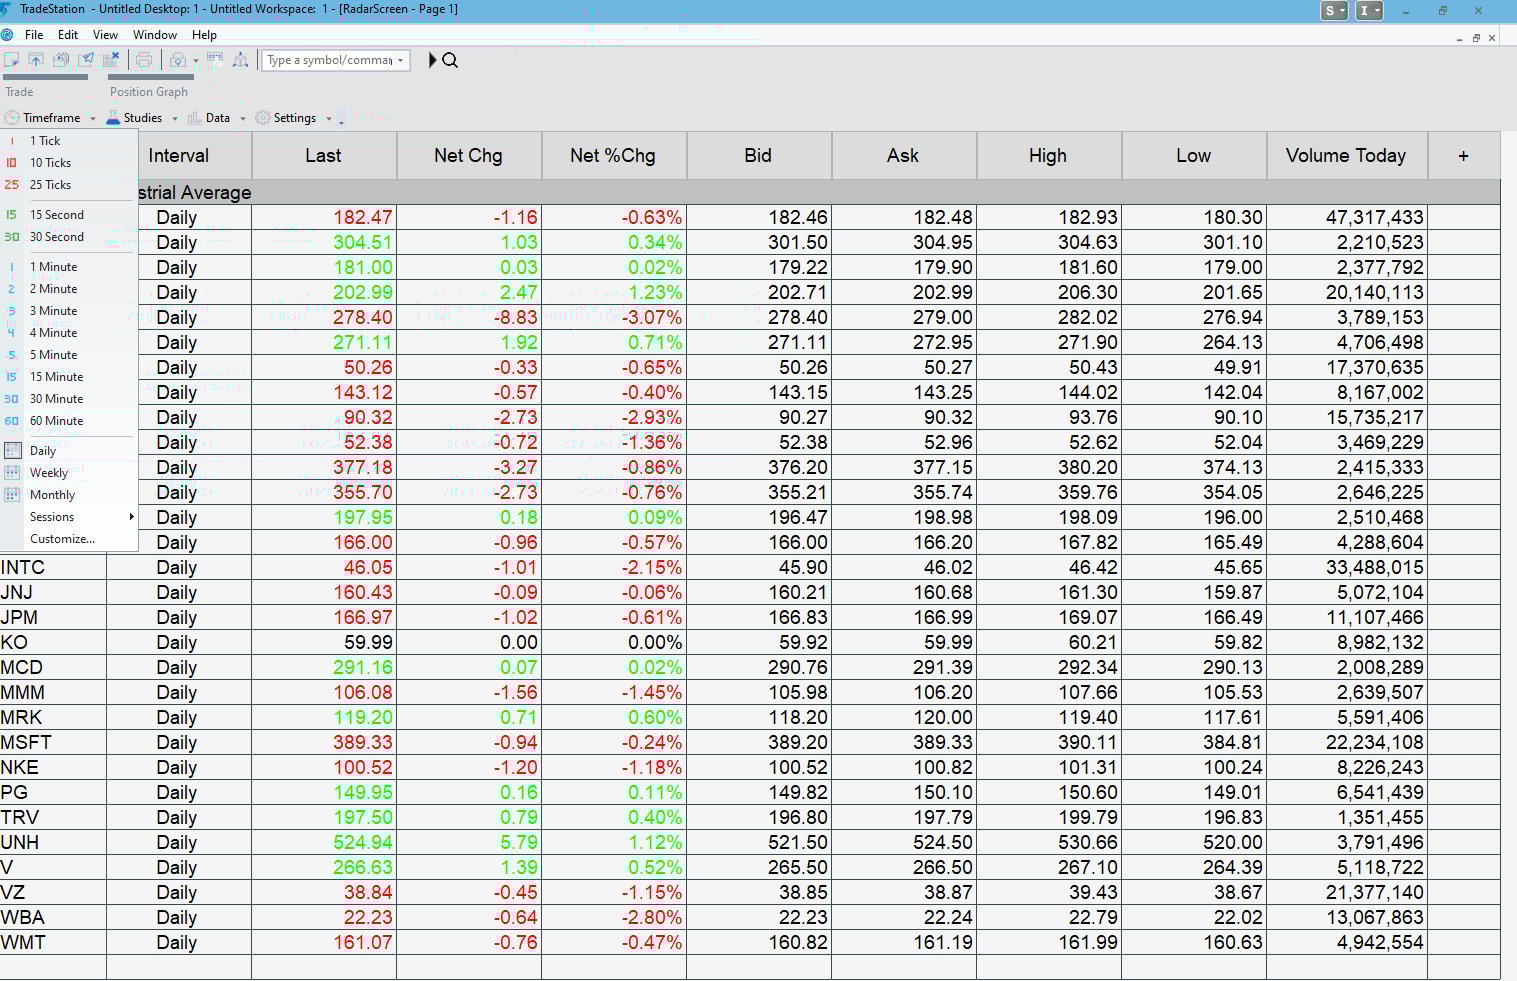
Task: Choose 60 Minute timeframe
Action: pos(67,421)
